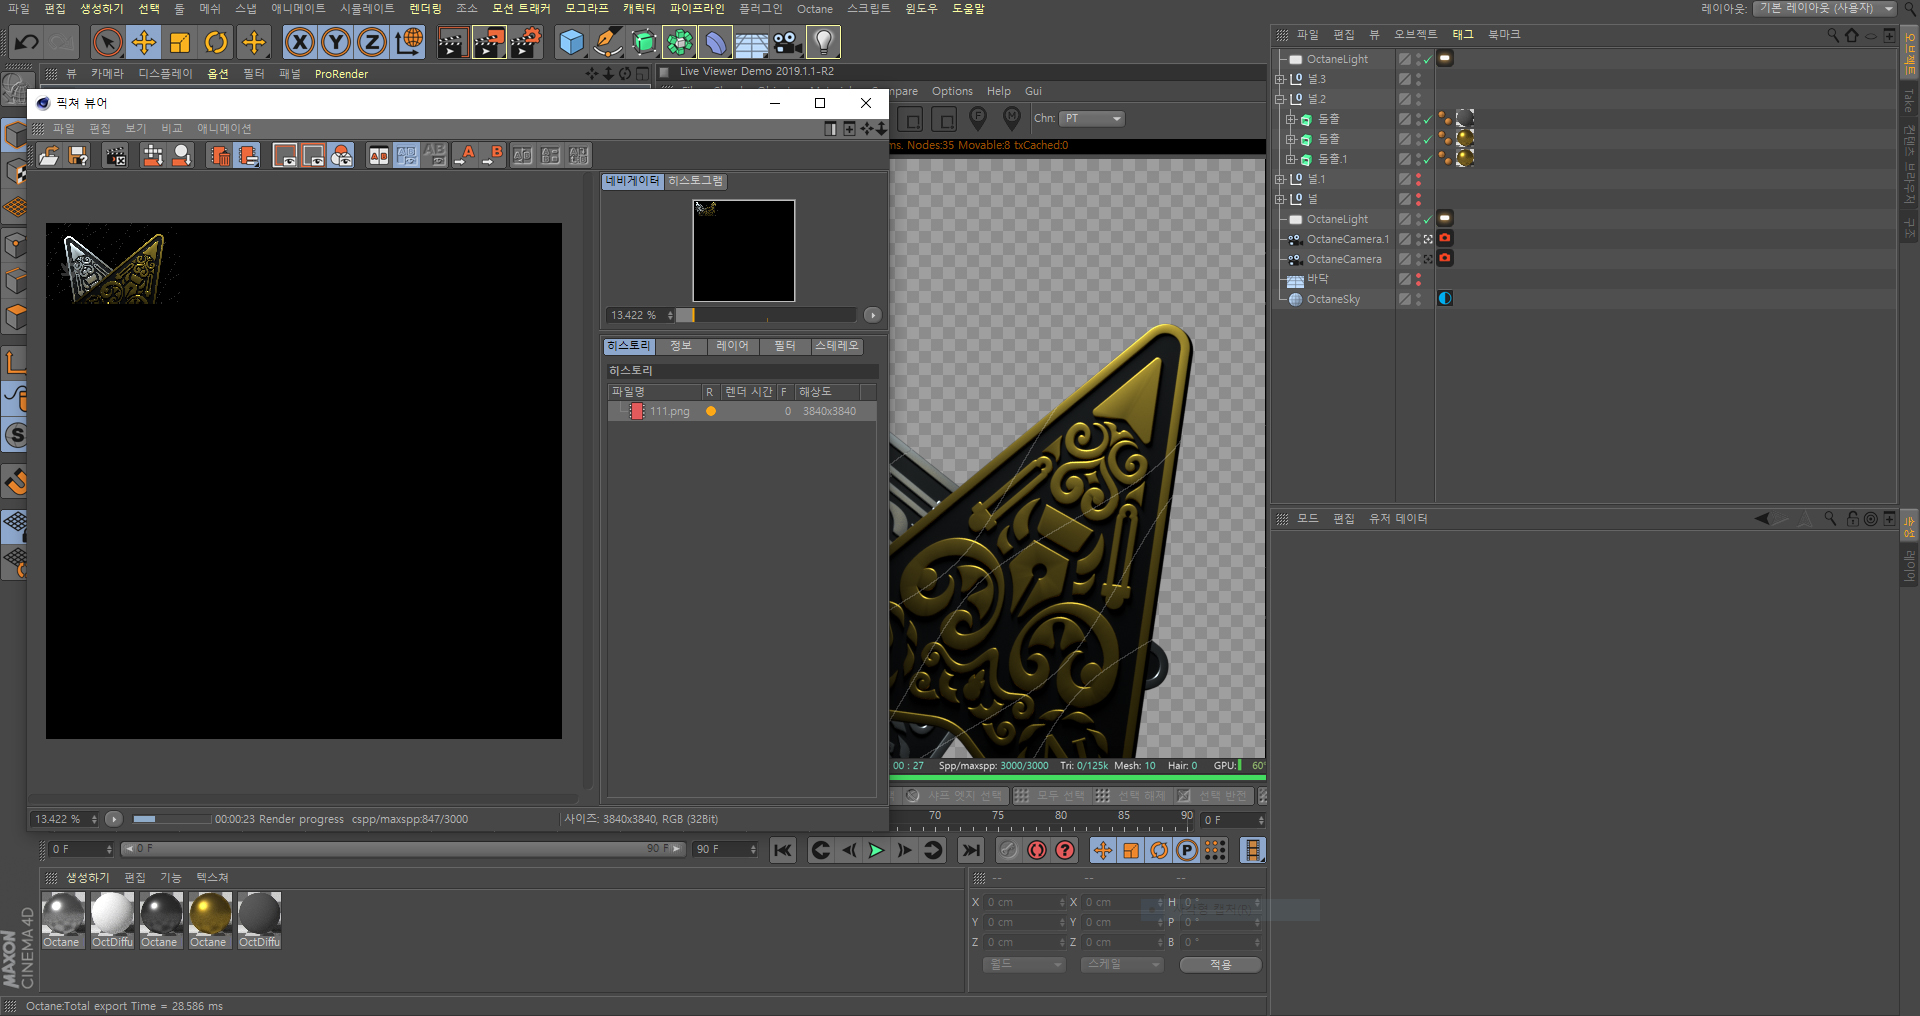
Task: Click the Record active objects keyframe button
Action: 1037,850
